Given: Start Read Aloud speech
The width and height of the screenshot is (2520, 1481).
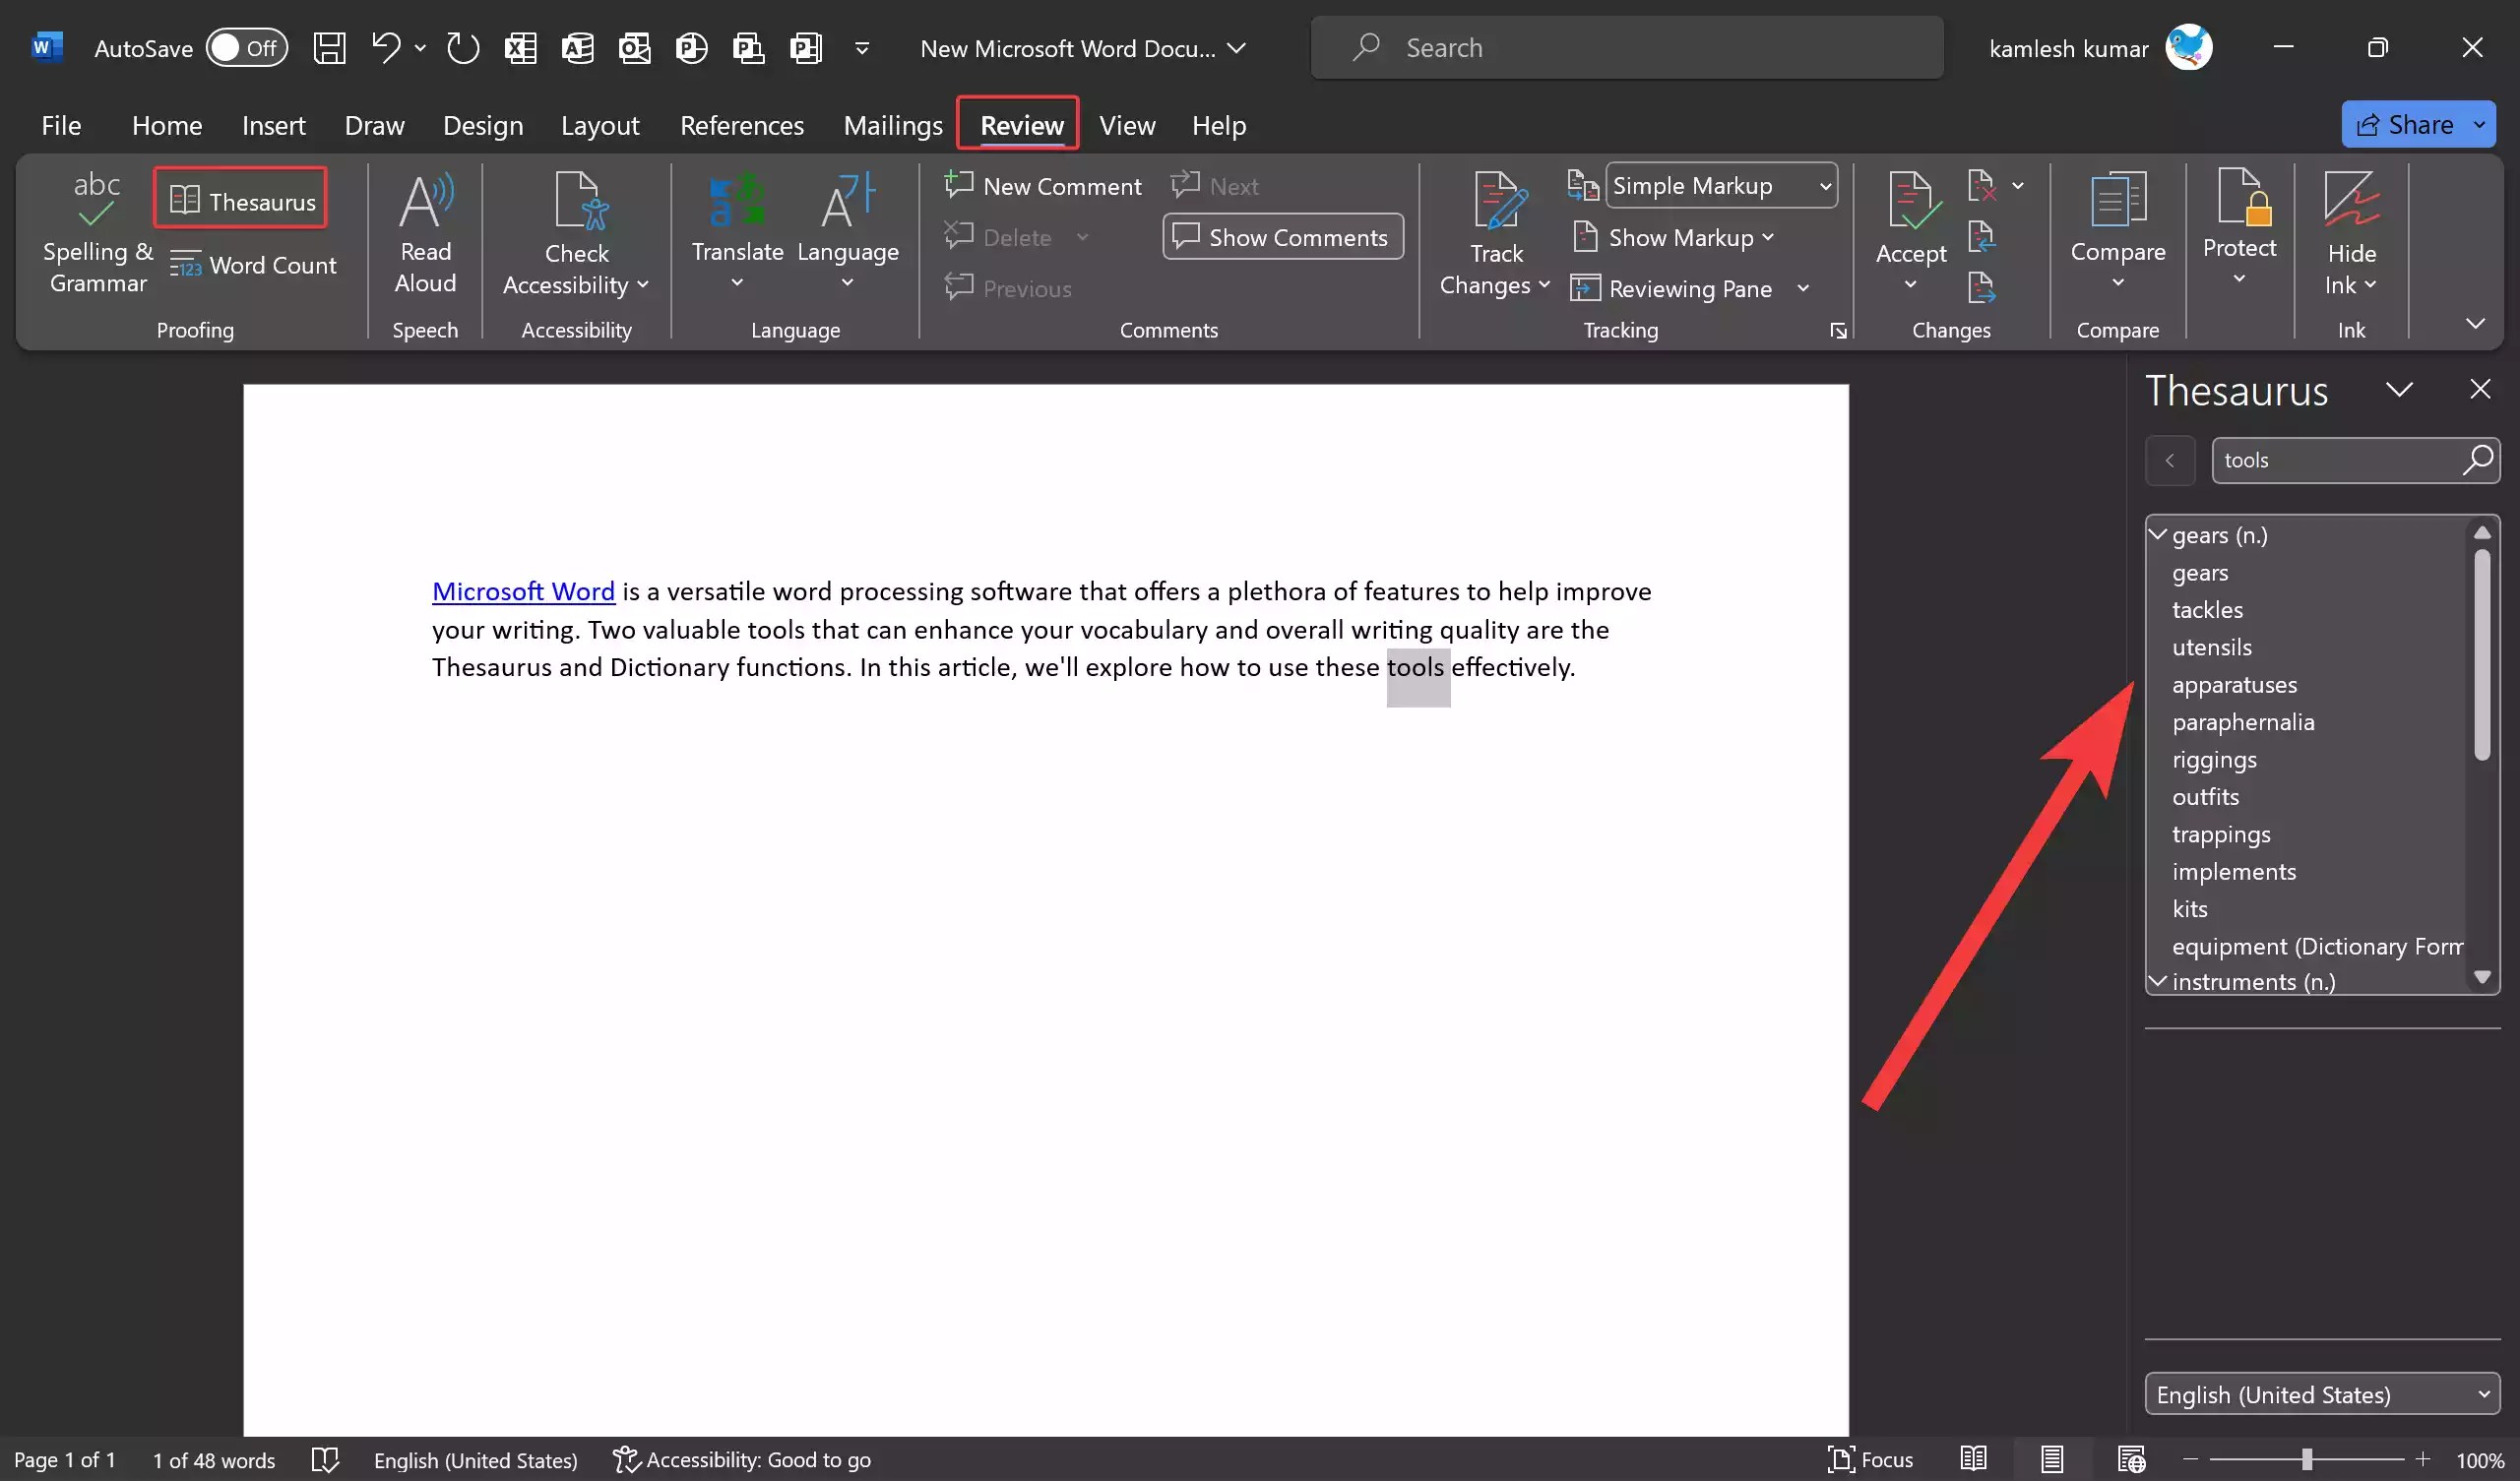Looking at the screenshot, I should coord(424,230).
